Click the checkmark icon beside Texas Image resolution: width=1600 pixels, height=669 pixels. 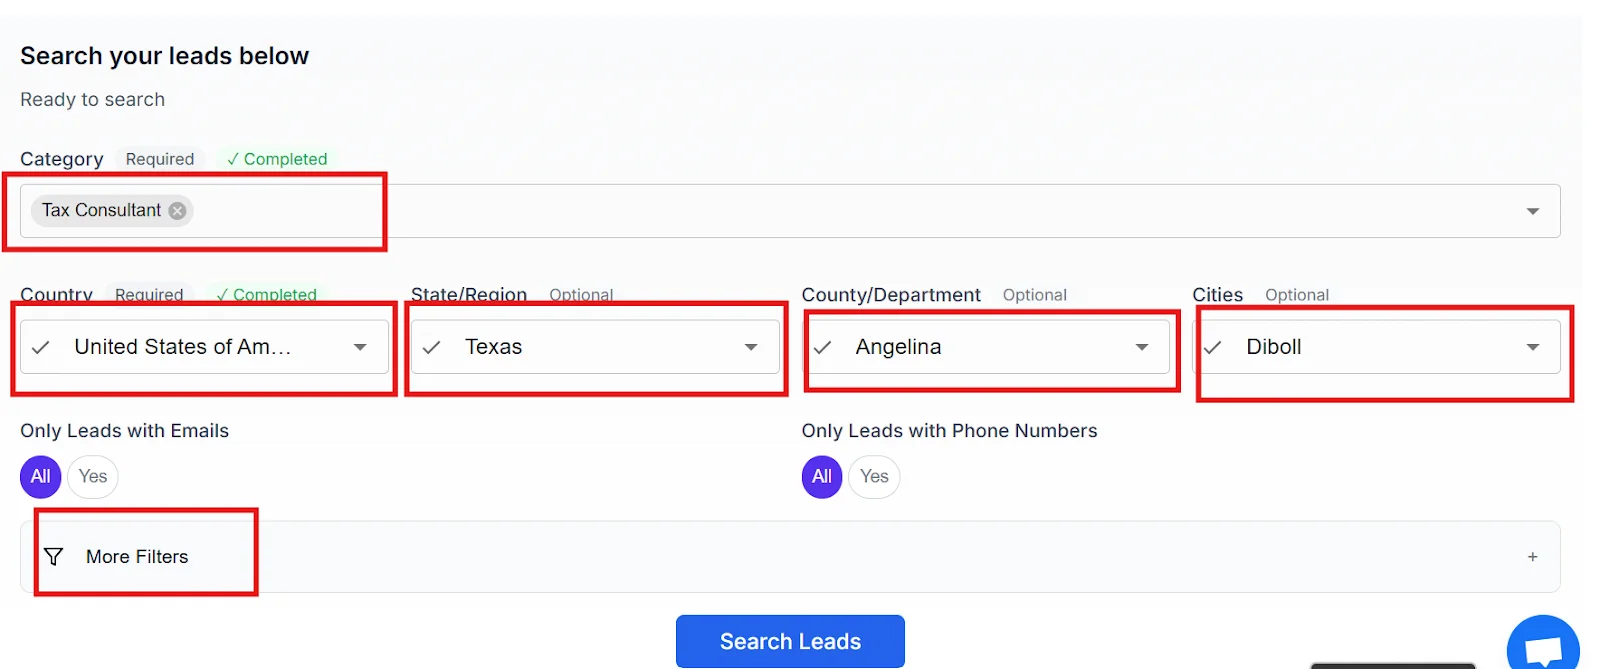pos(432,347)
